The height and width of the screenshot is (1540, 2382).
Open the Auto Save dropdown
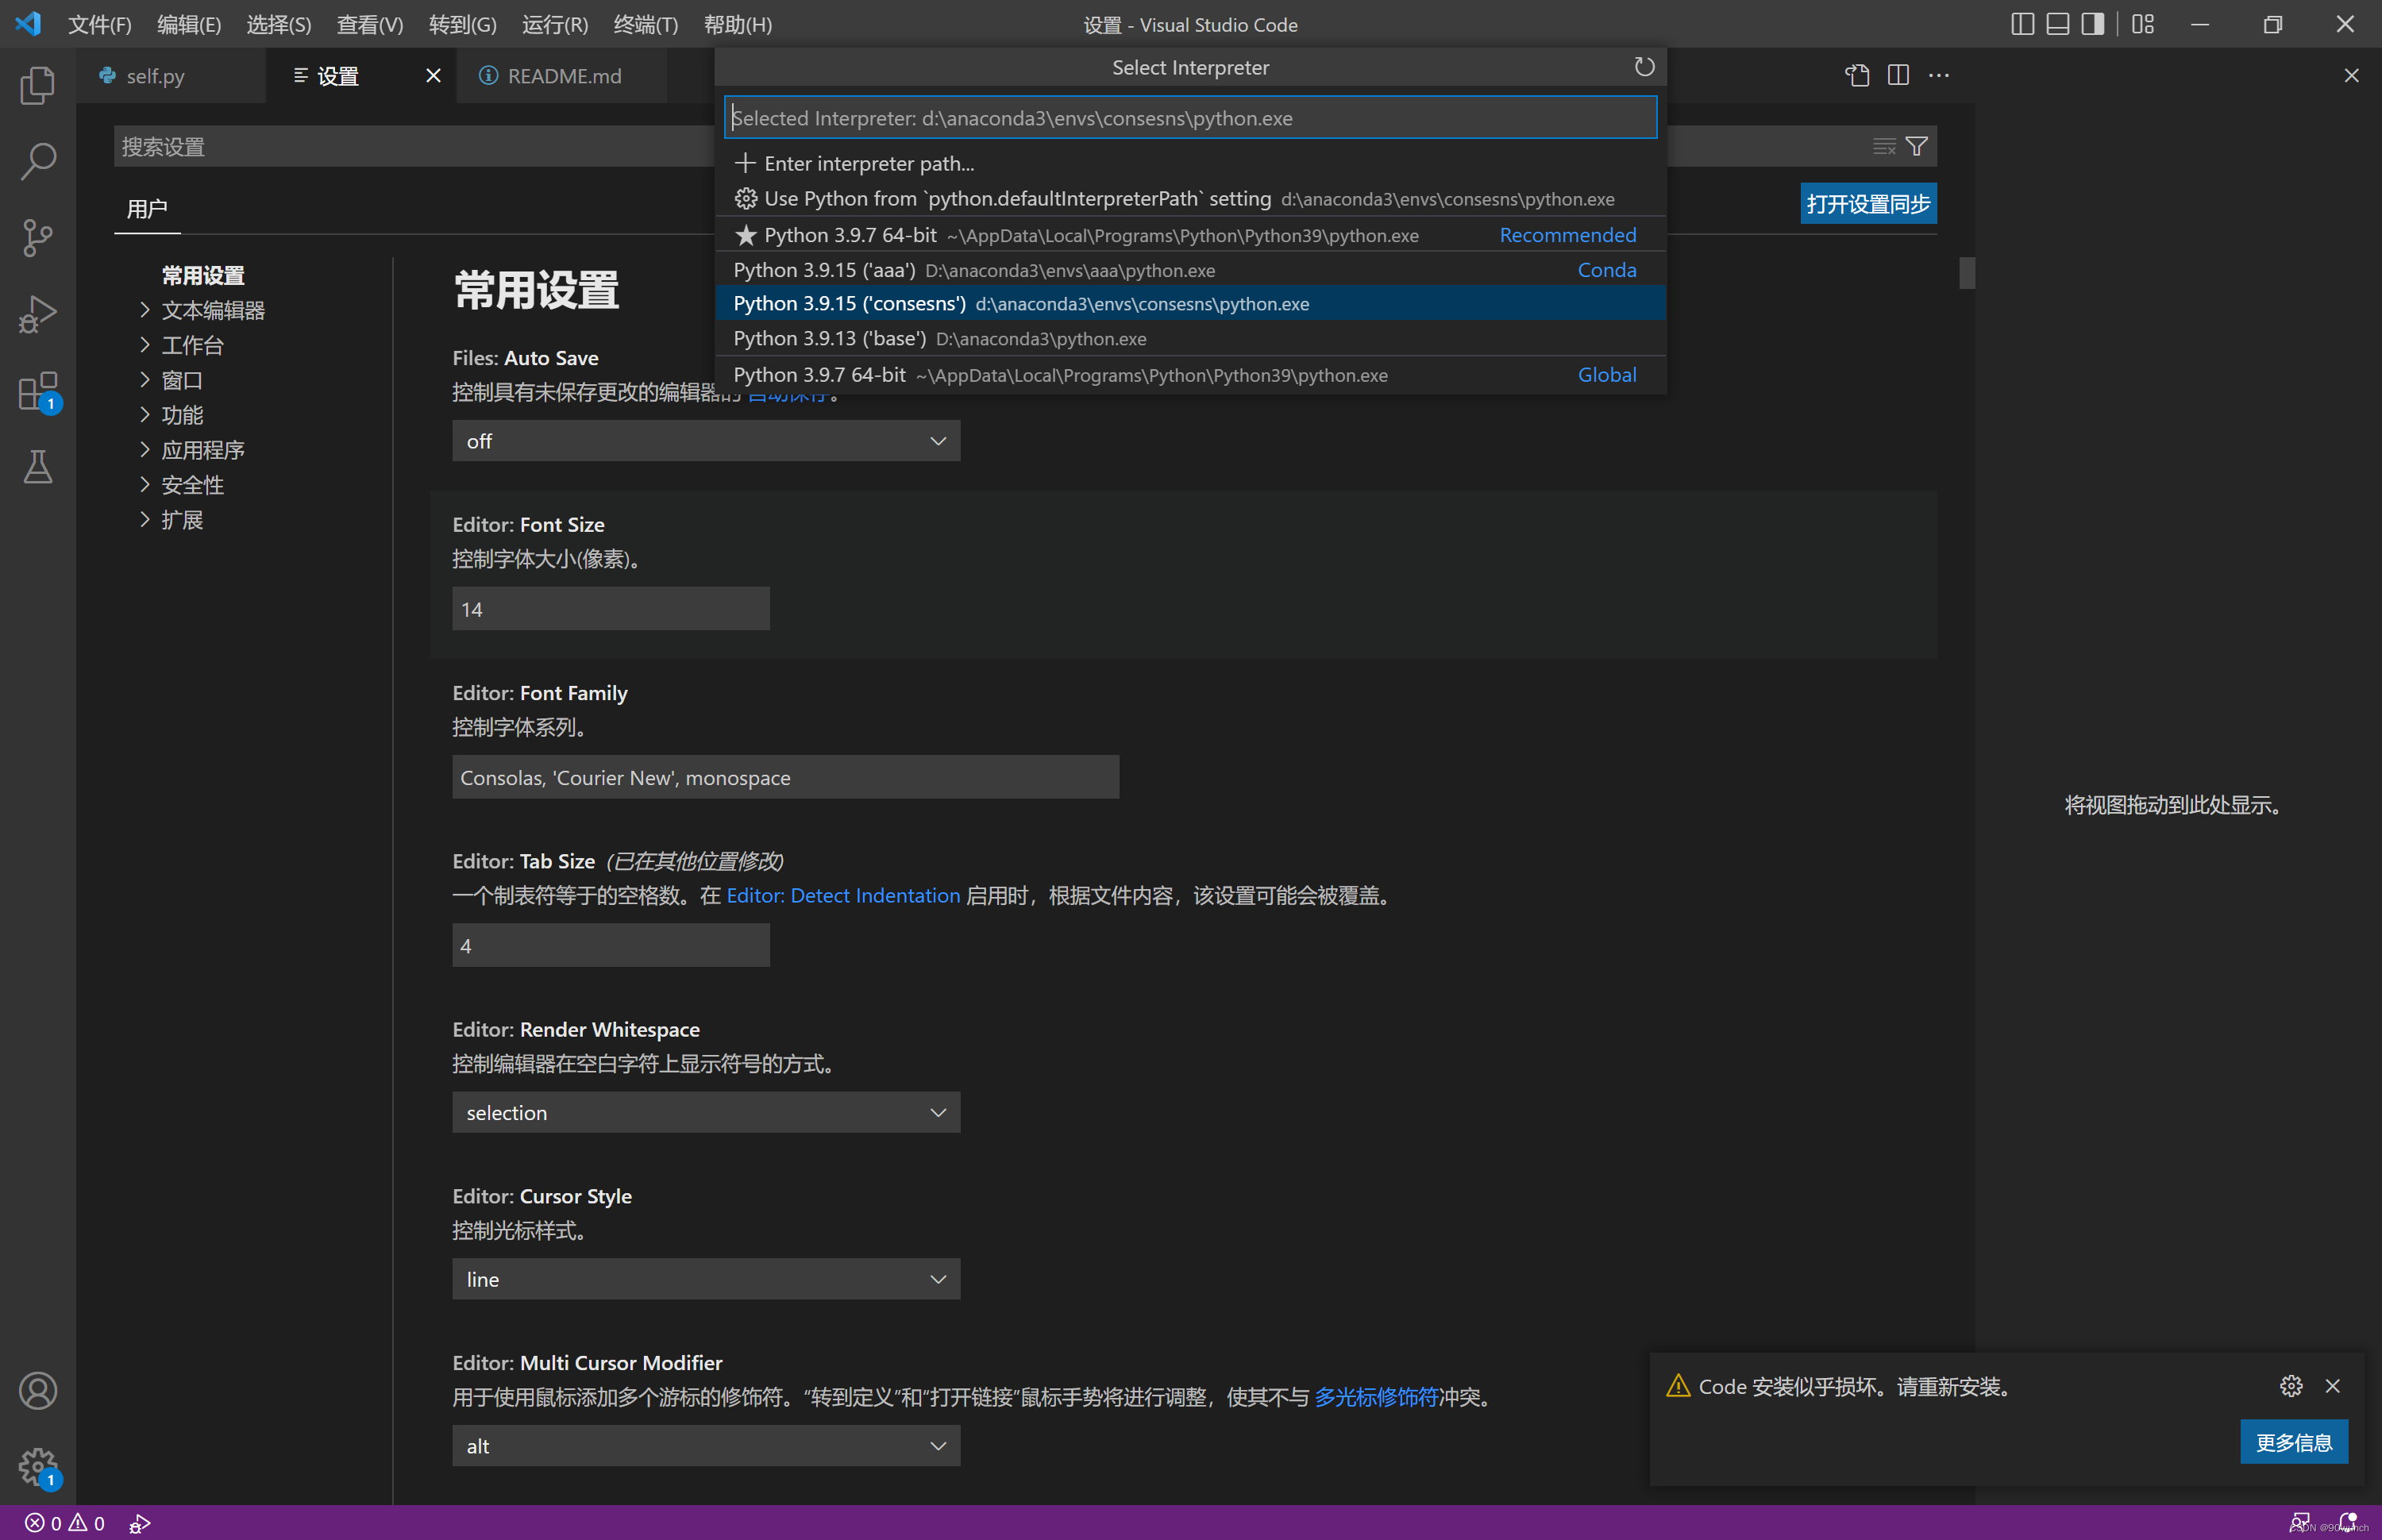tap(706, 441)
